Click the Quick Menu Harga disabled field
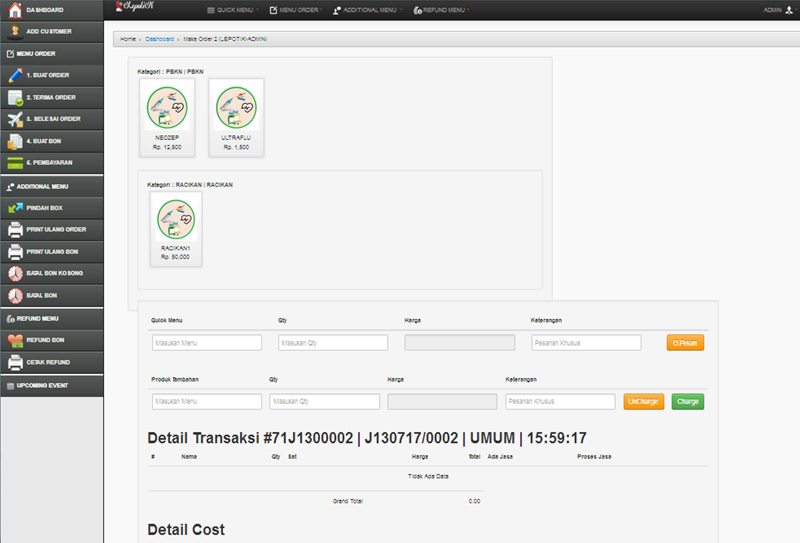 (x=459, y=342)
